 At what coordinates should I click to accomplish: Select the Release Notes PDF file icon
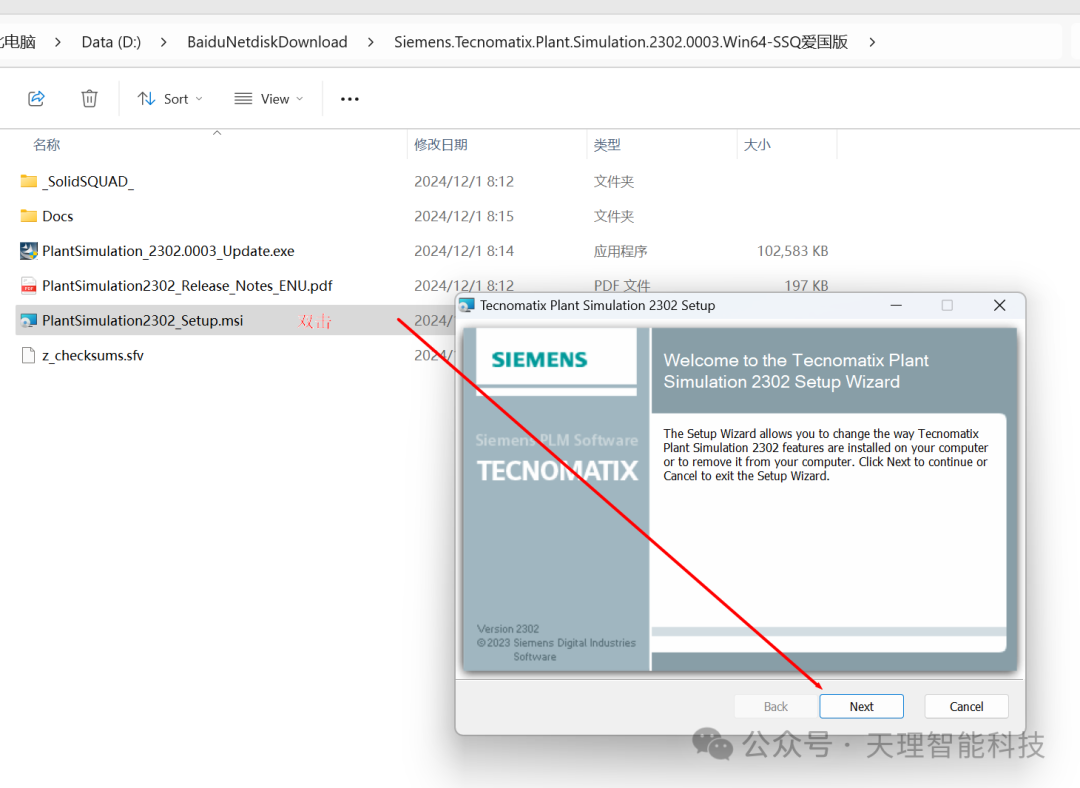point(28,285)
